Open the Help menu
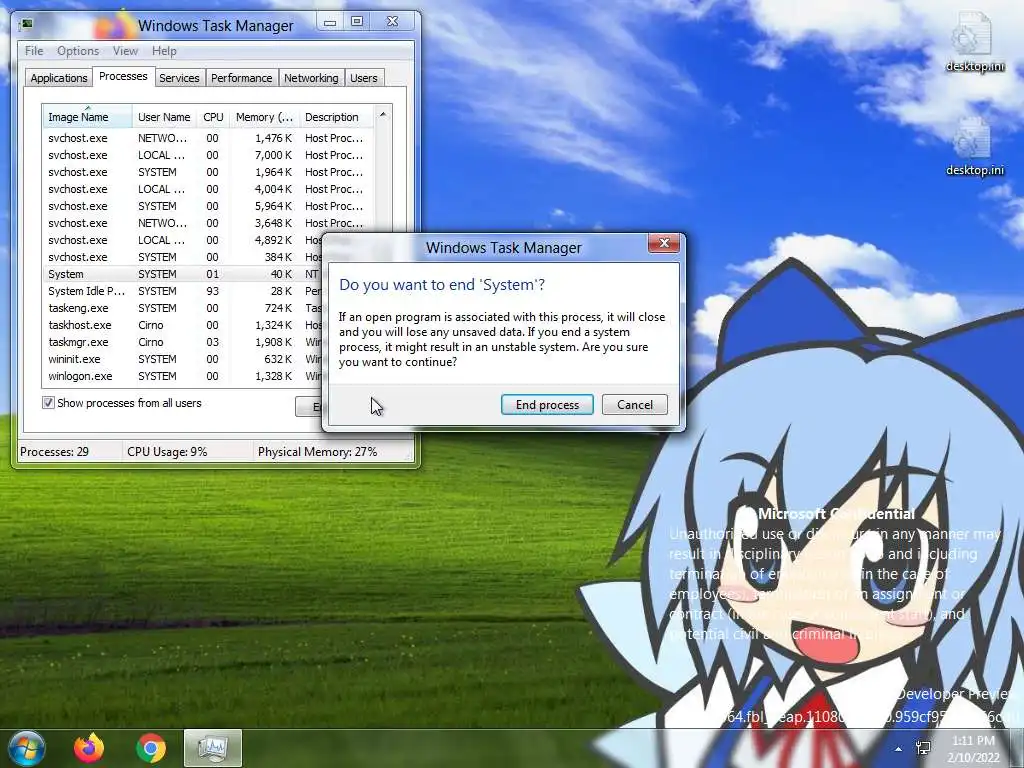 [164, 51]
